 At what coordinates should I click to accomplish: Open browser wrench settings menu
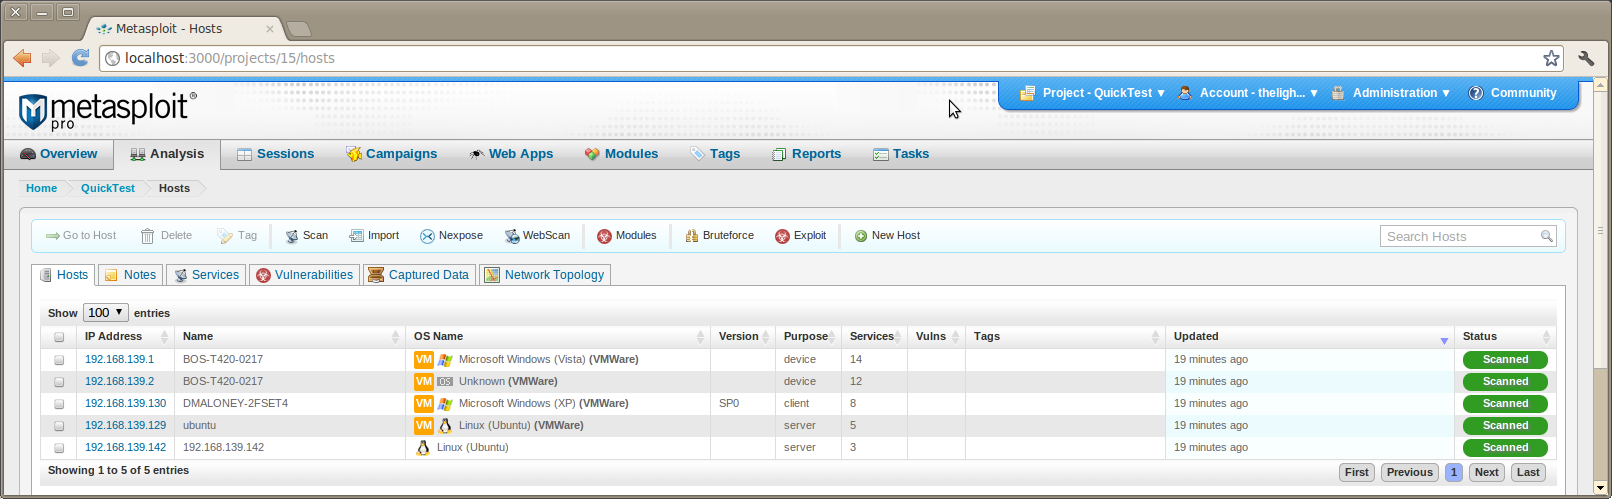(1586, 58)
